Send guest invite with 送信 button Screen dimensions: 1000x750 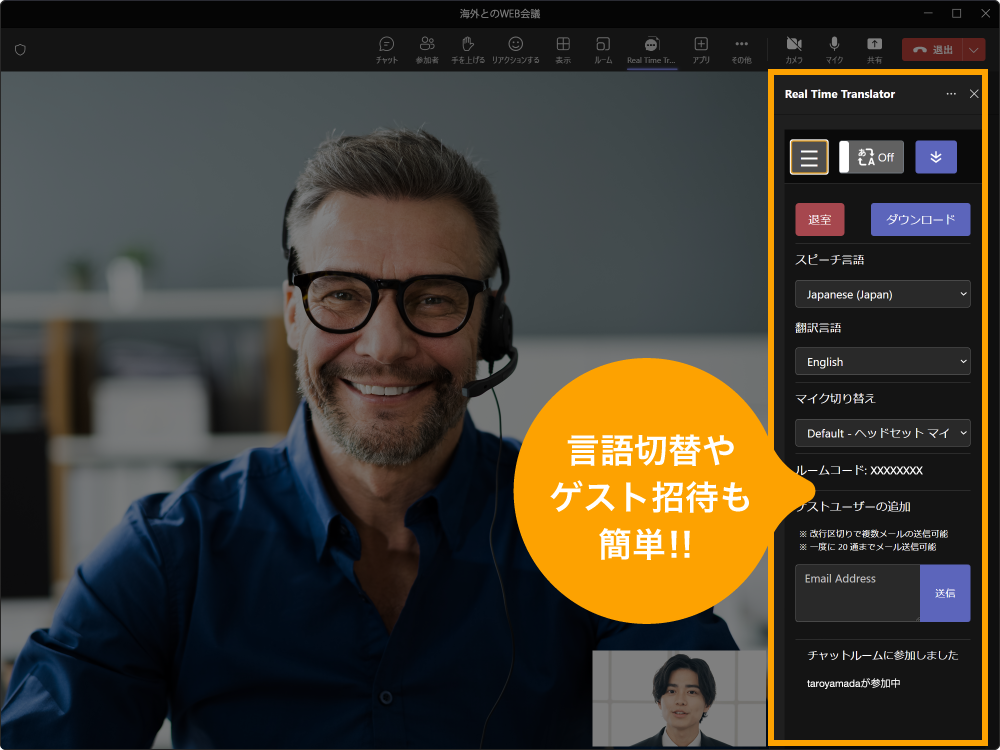[945, 592]
